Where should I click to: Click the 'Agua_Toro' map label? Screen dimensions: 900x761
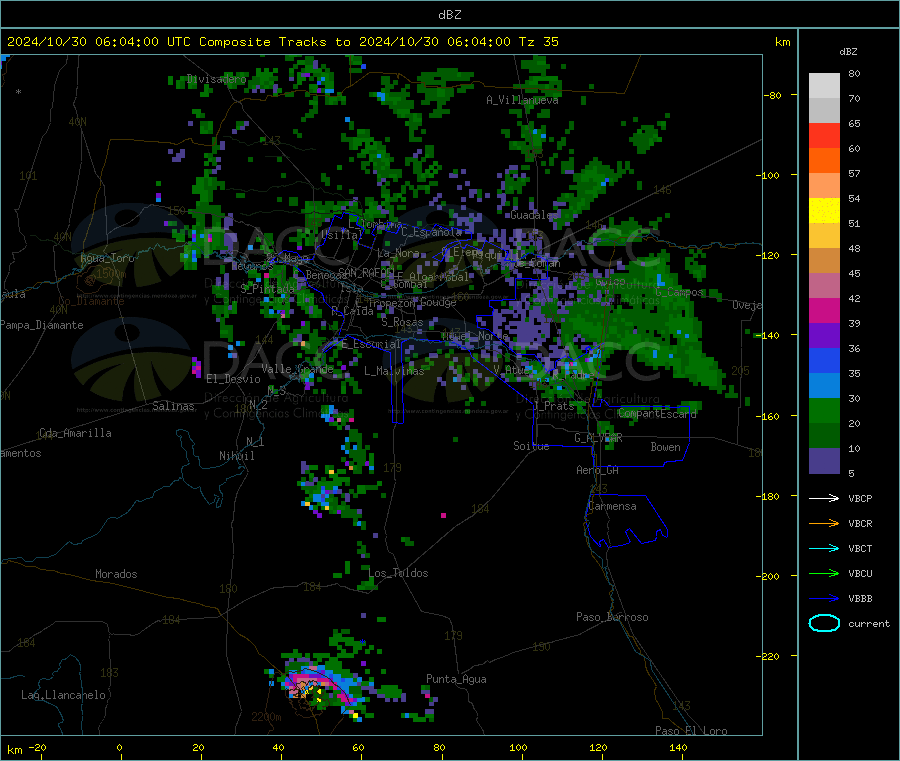107,258
